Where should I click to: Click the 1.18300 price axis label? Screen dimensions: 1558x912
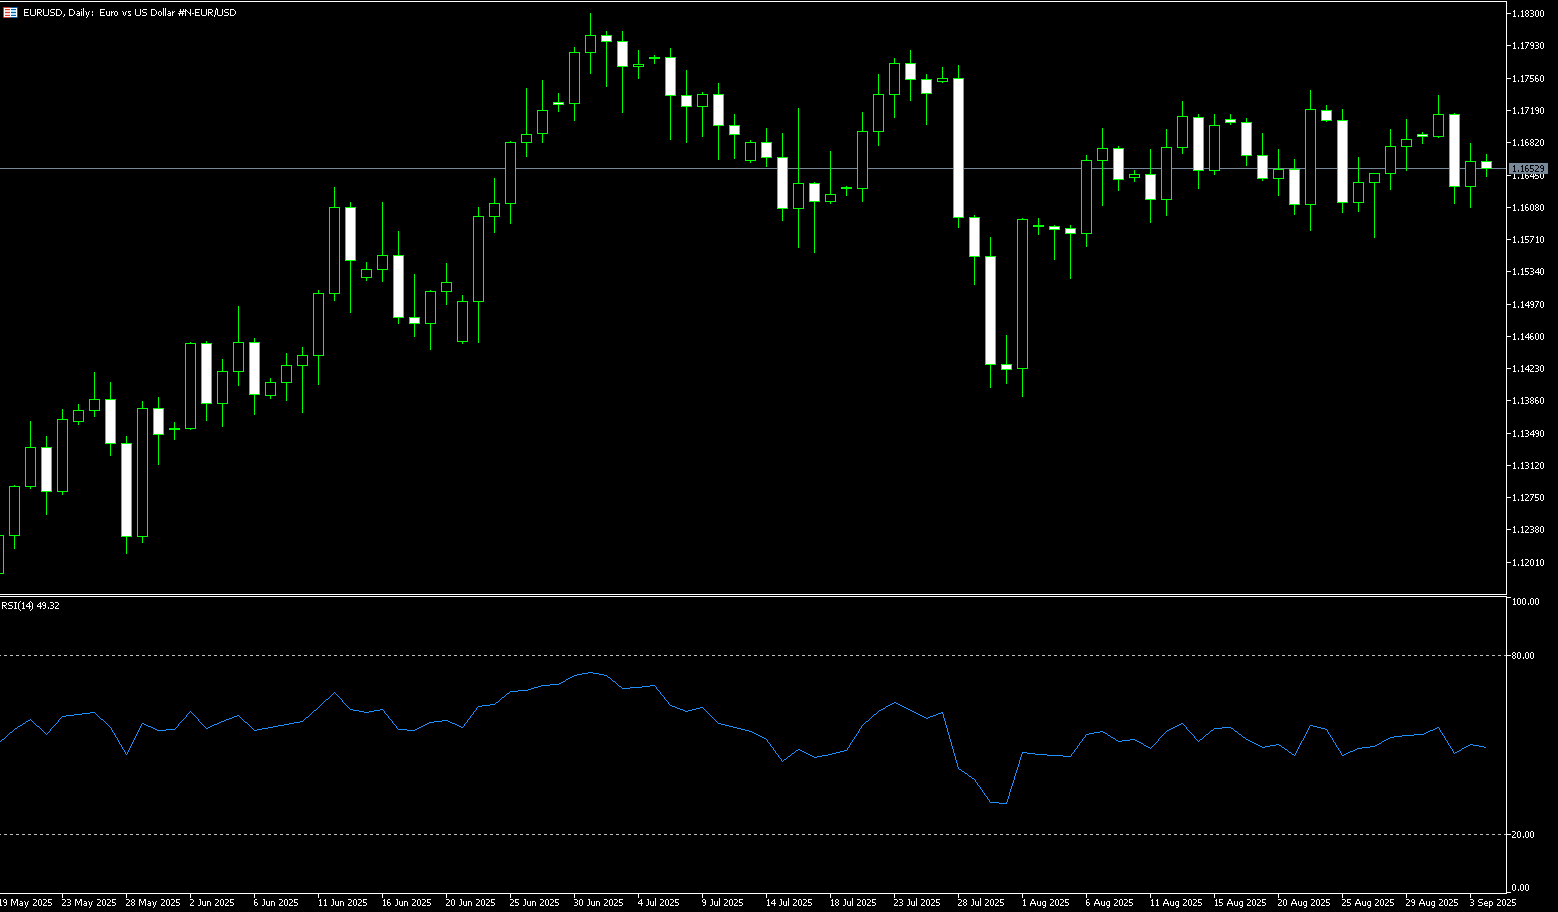[x=1527, y=14]
